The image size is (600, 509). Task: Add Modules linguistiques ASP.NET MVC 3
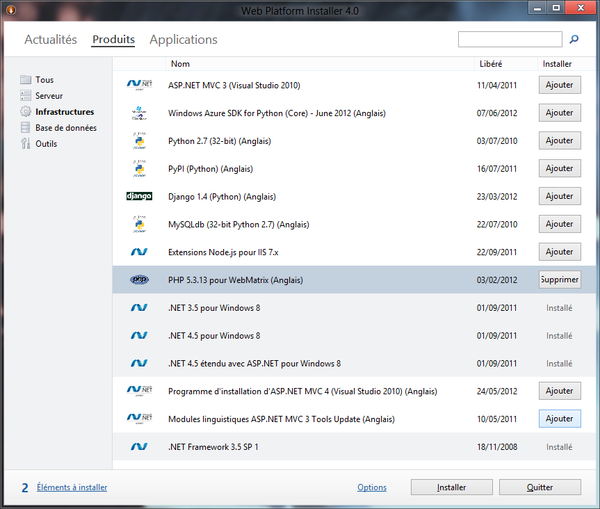pyautogui.click(x=560, y=419)
